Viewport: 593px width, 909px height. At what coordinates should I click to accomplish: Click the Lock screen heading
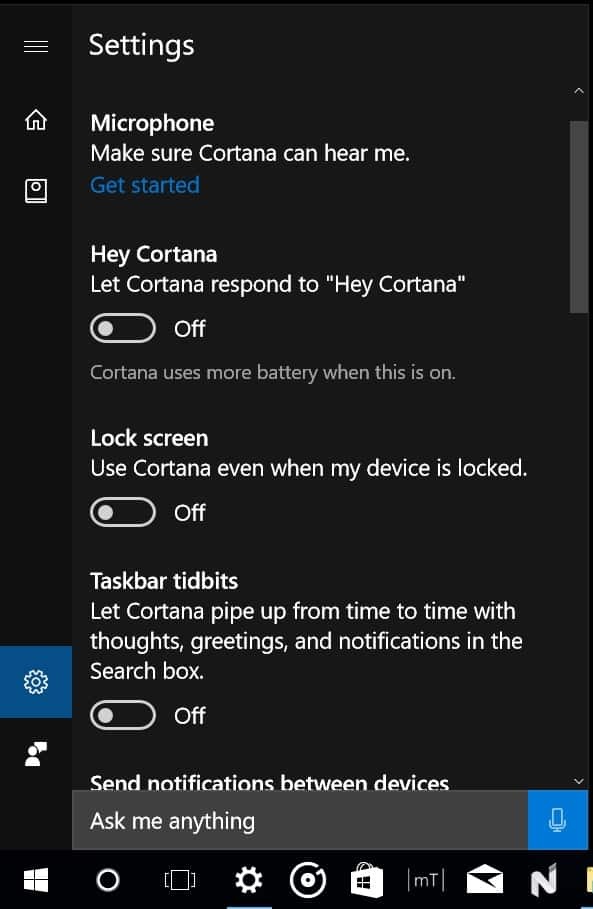coord(149,438)
